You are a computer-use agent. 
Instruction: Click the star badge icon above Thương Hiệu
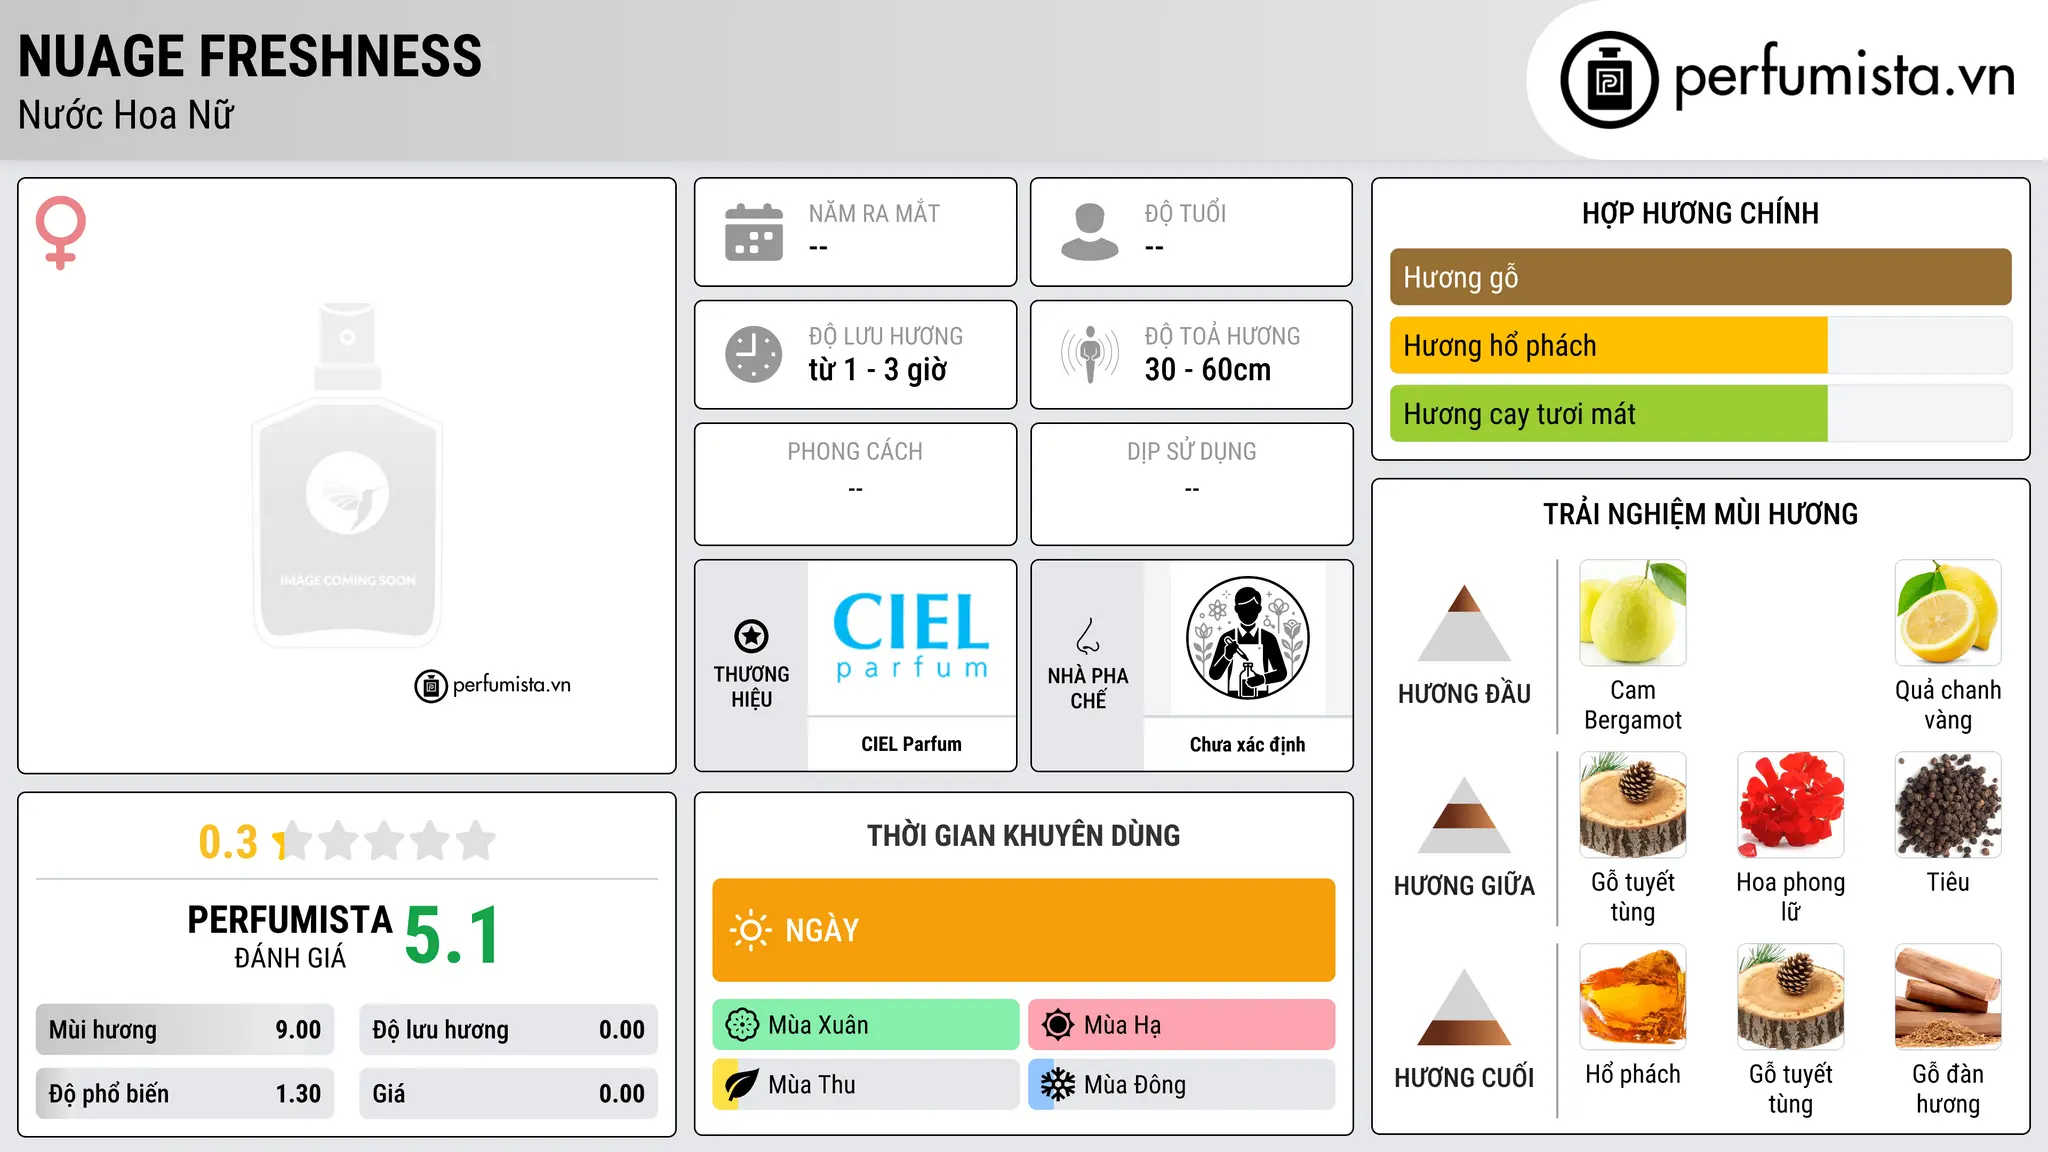point(751,636)
